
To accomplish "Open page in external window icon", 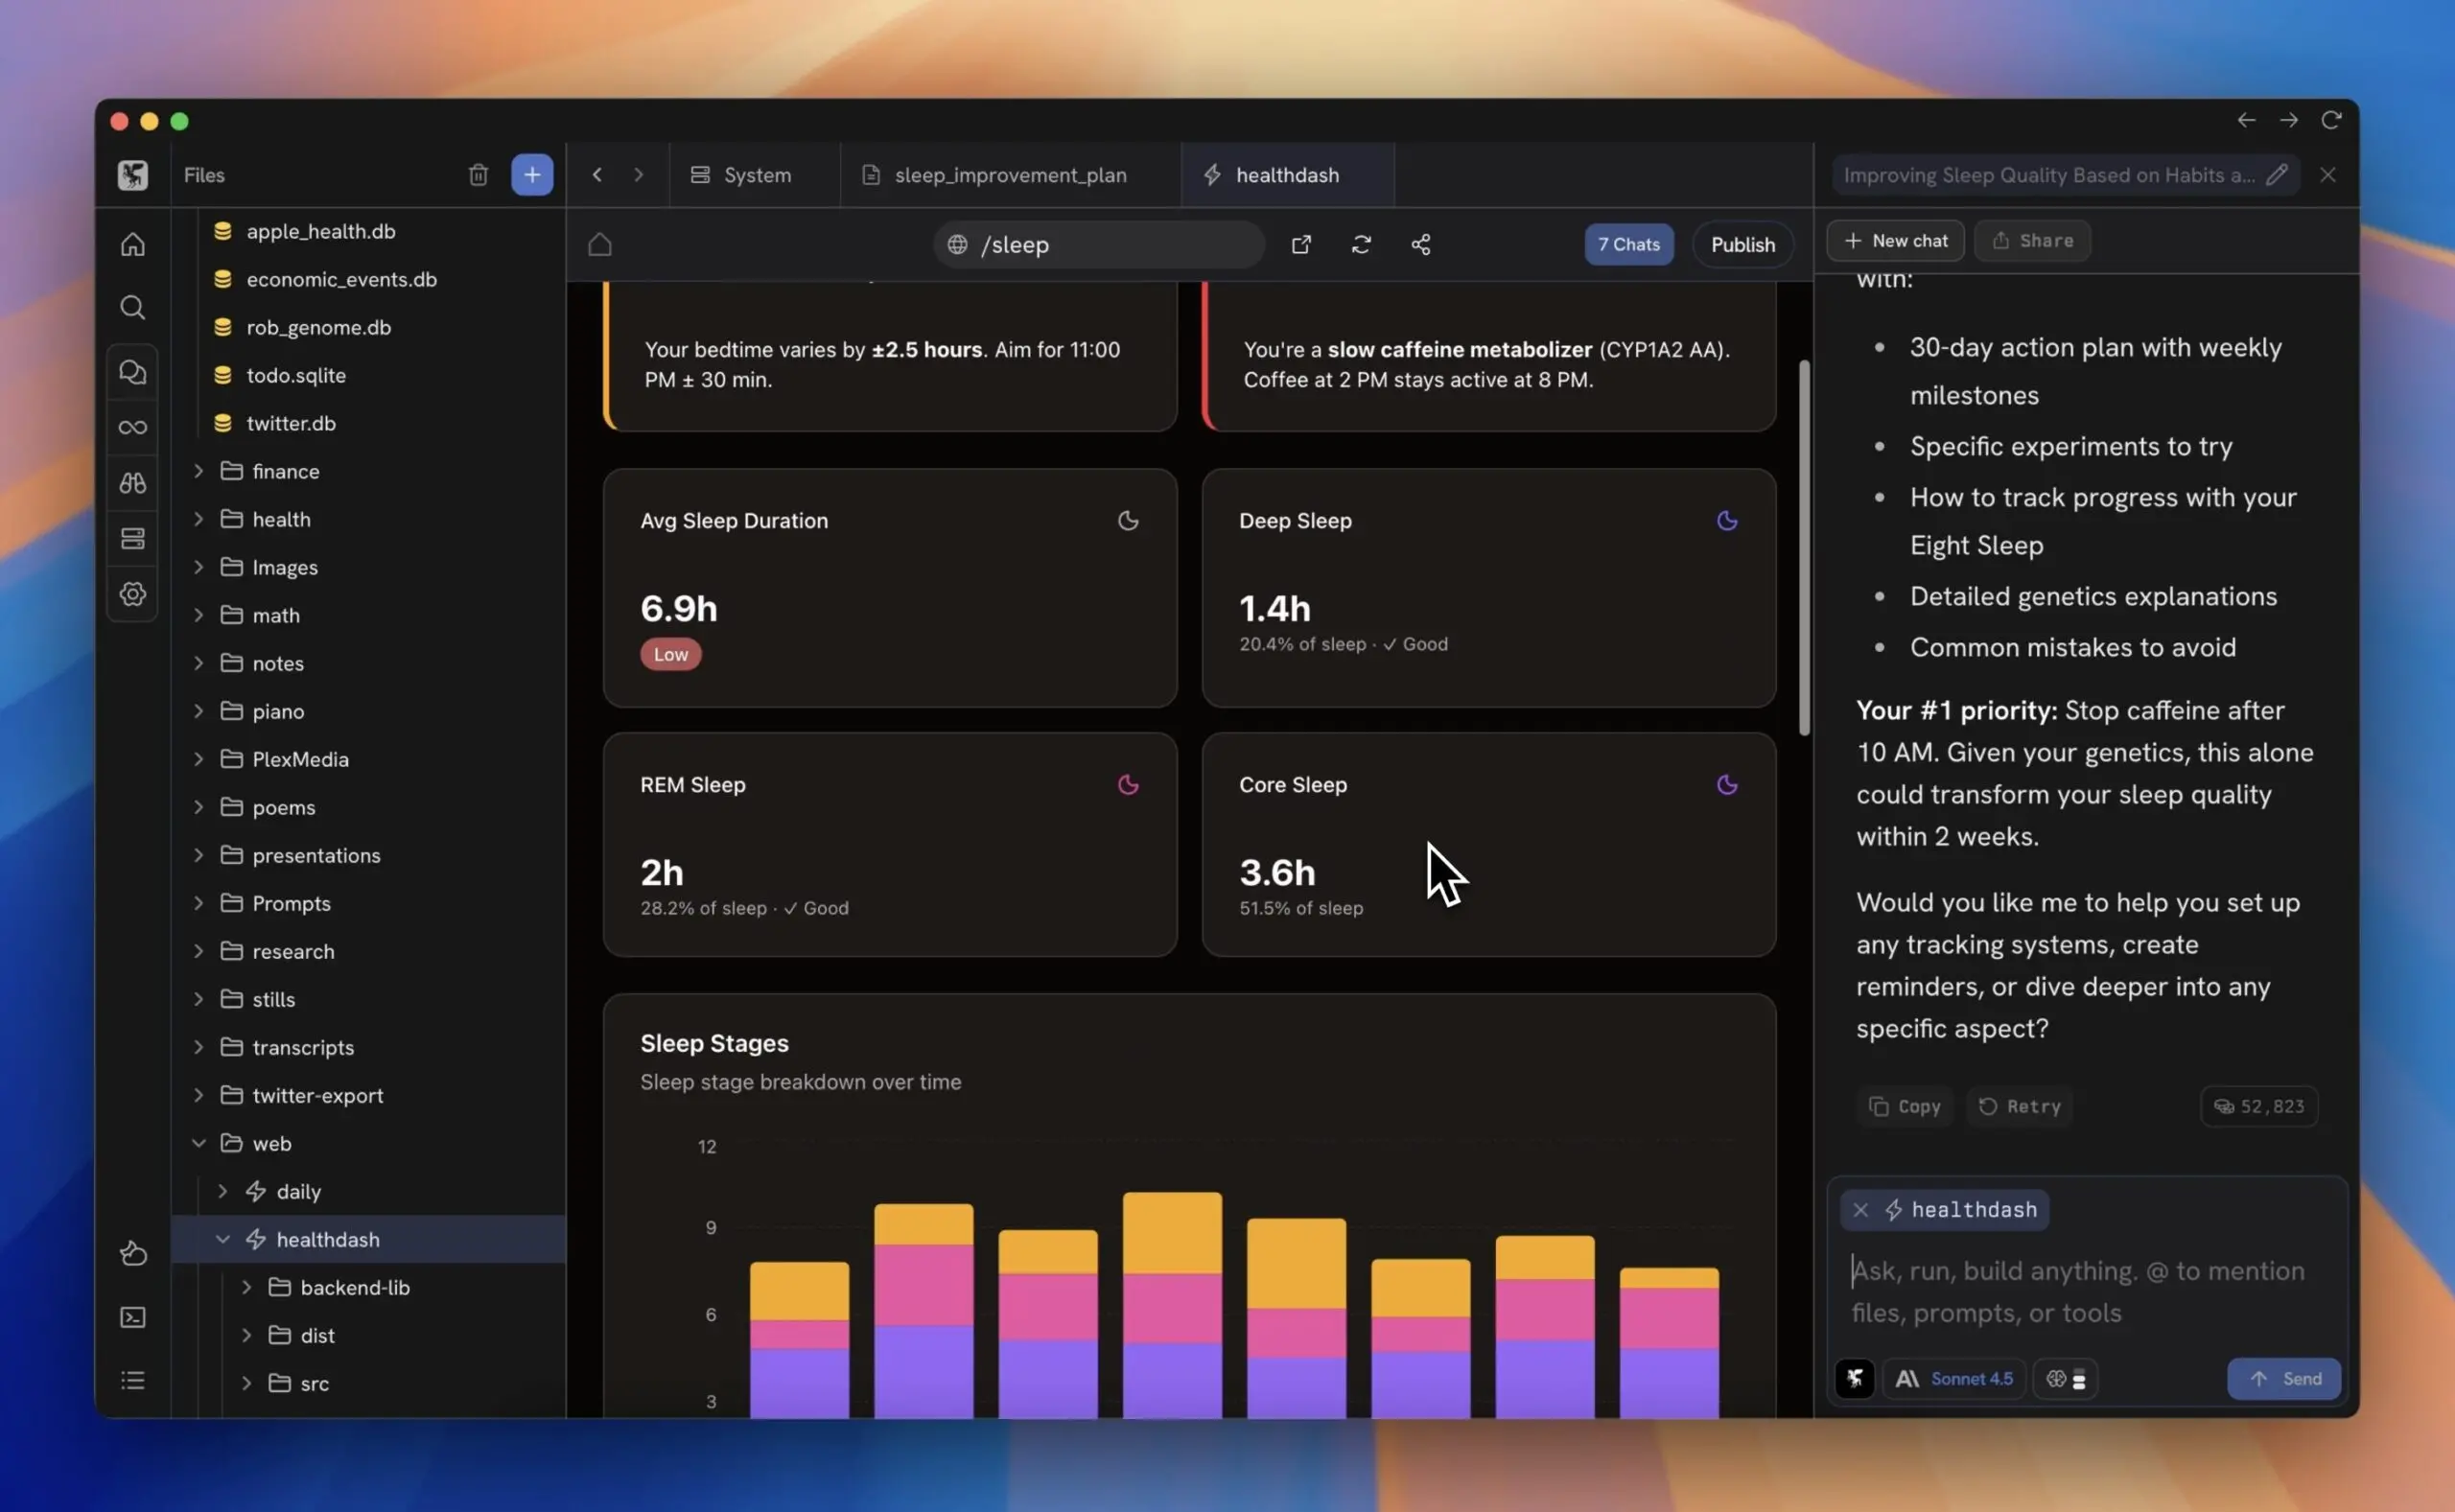I will [x=1300, y=245].
